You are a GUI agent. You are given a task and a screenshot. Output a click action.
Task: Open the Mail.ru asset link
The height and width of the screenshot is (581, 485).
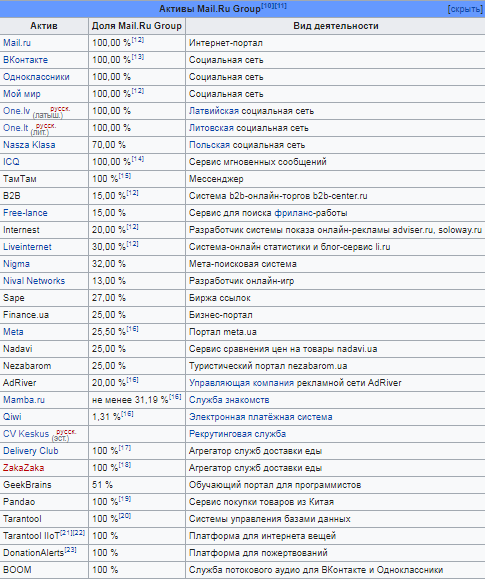click(17, 43)
